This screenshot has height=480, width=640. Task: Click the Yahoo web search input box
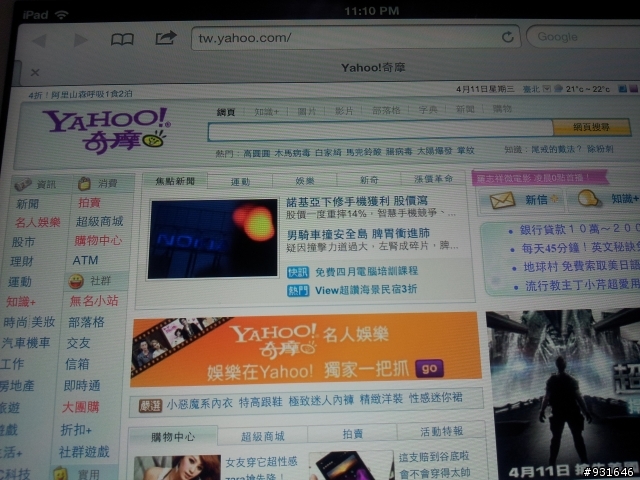pos(380,131)
